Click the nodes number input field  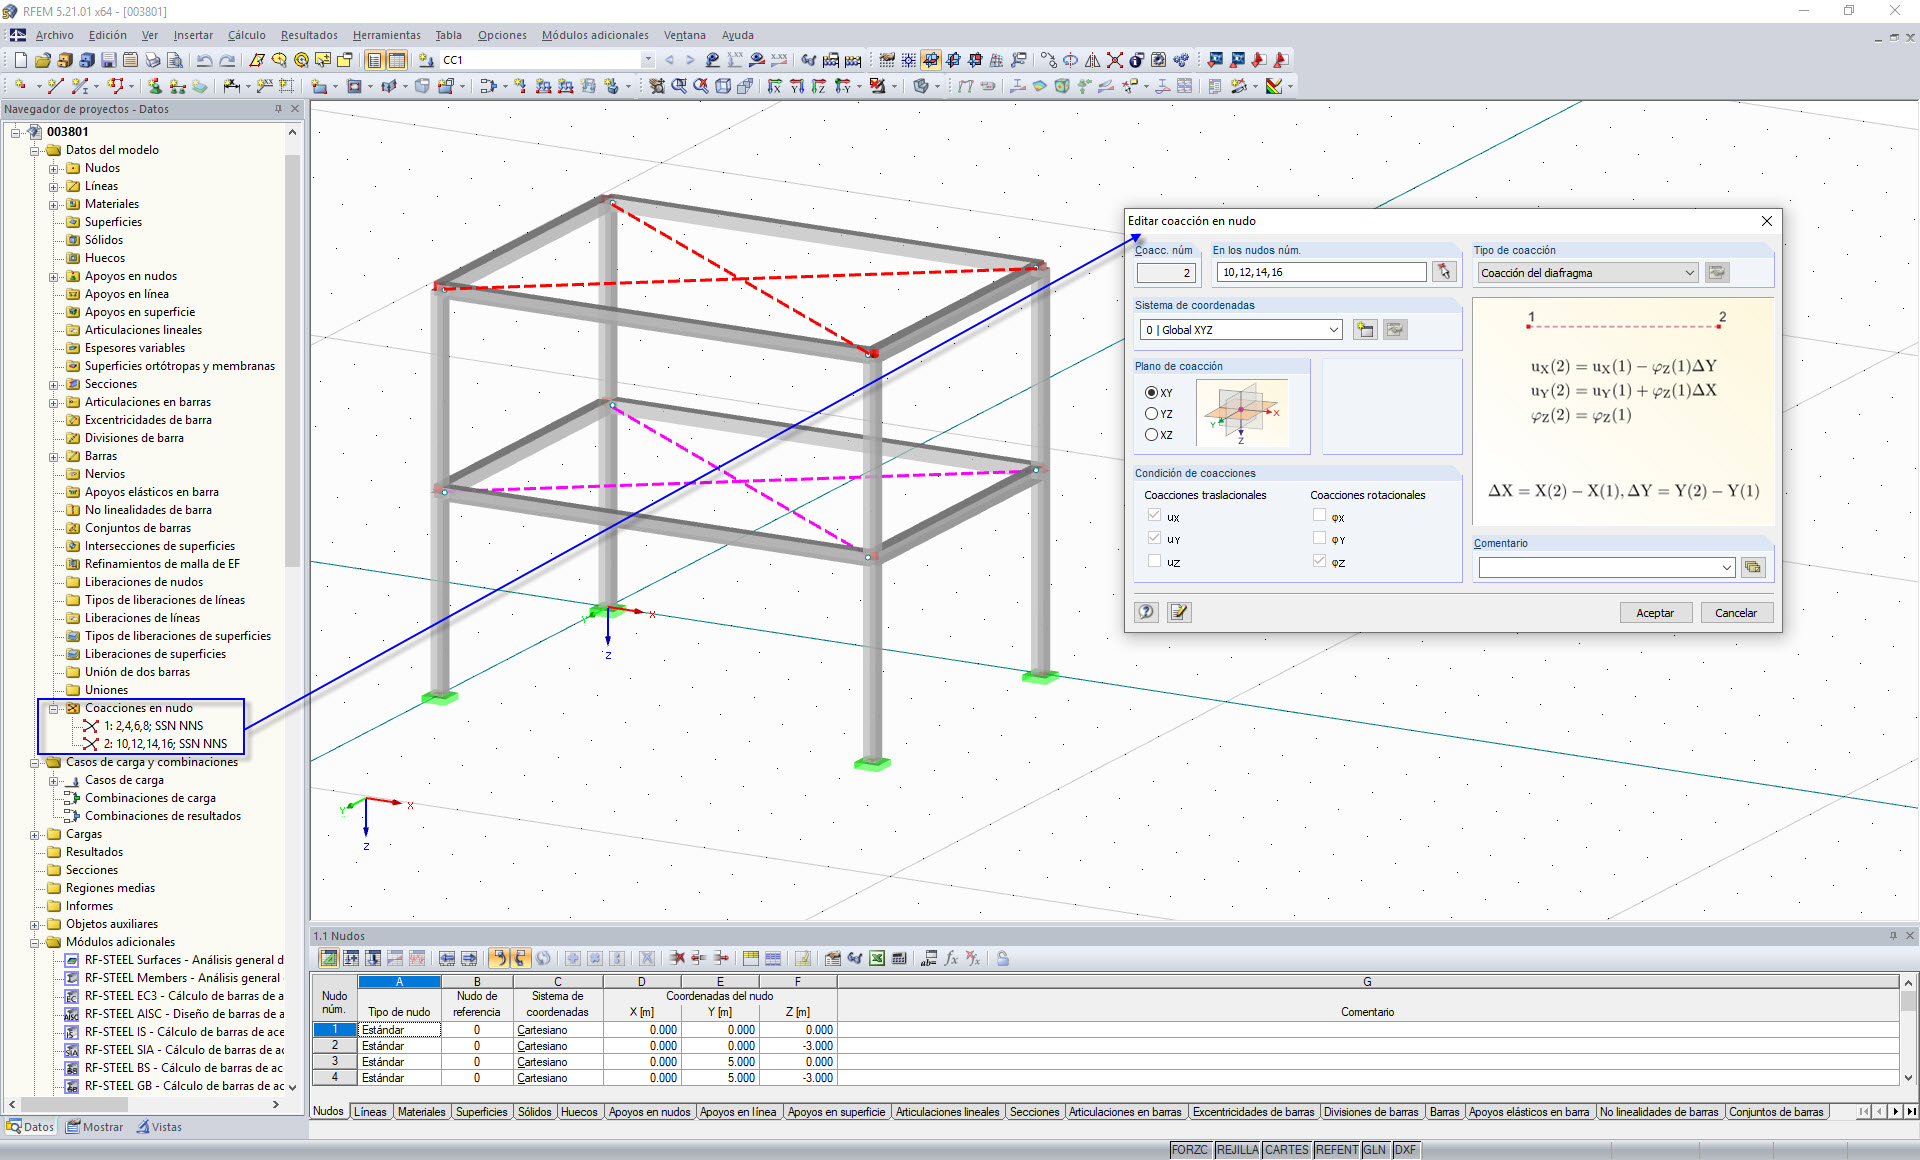1320,272
